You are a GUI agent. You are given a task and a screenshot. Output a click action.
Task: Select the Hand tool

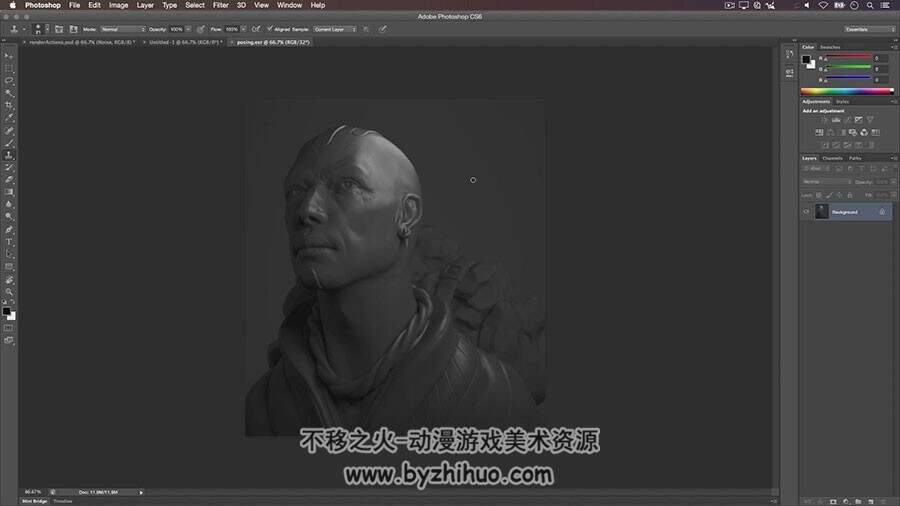(9, 280)
